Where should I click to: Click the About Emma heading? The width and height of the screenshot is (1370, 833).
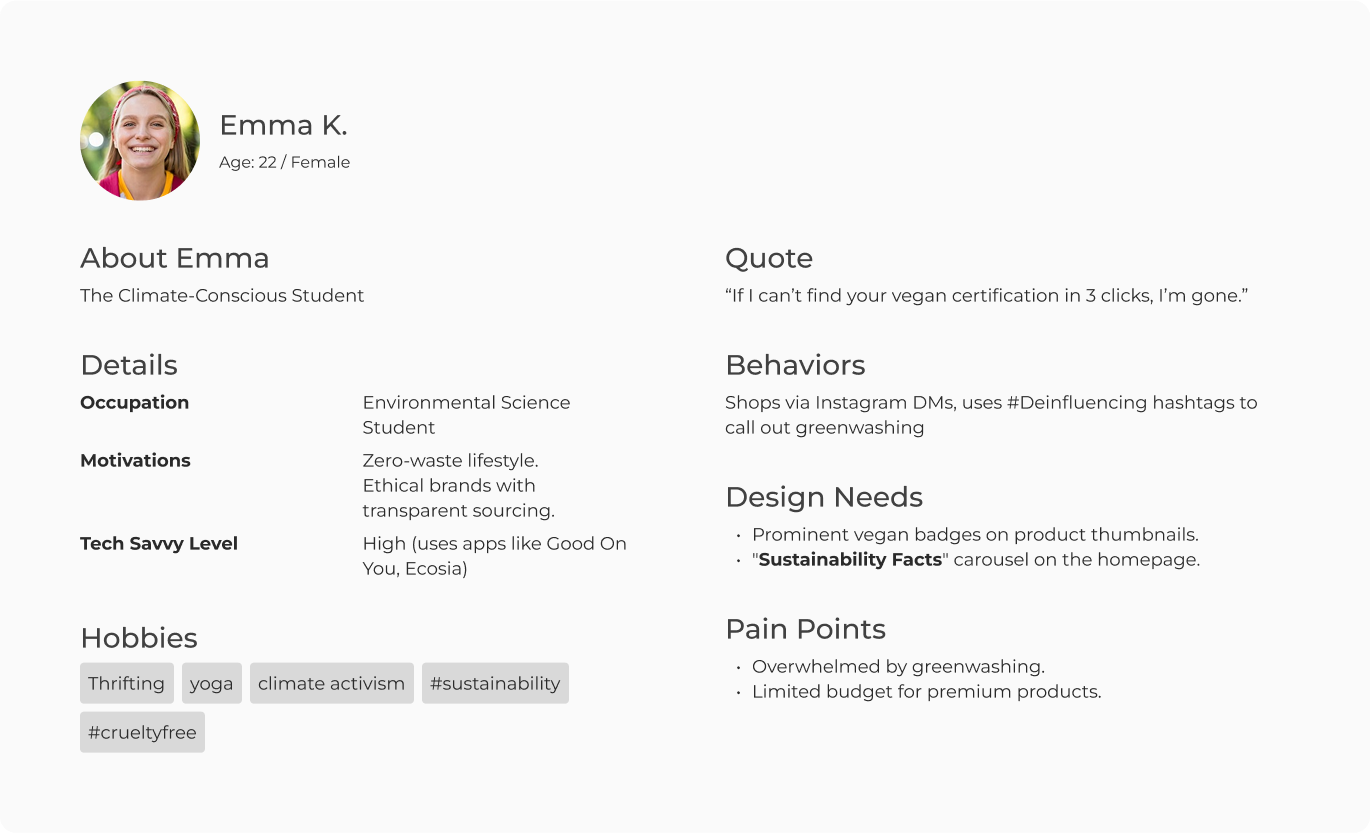pyautogui.click(x=174, y=258)
